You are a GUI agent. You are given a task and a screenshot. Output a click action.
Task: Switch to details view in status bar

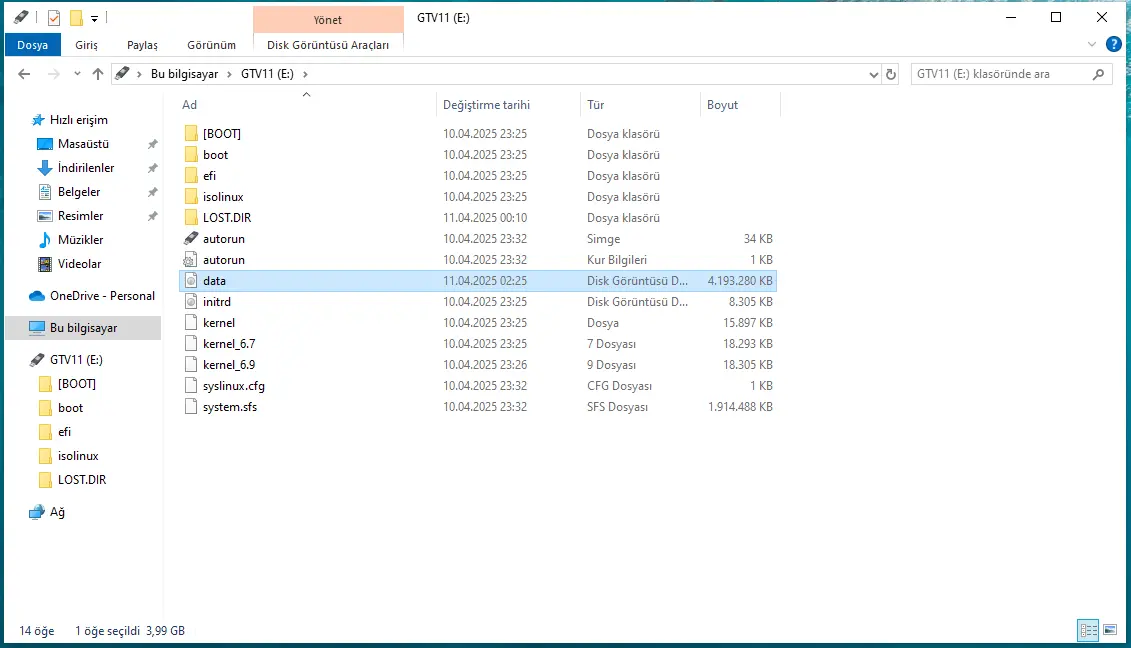[x=1088, y=630]
